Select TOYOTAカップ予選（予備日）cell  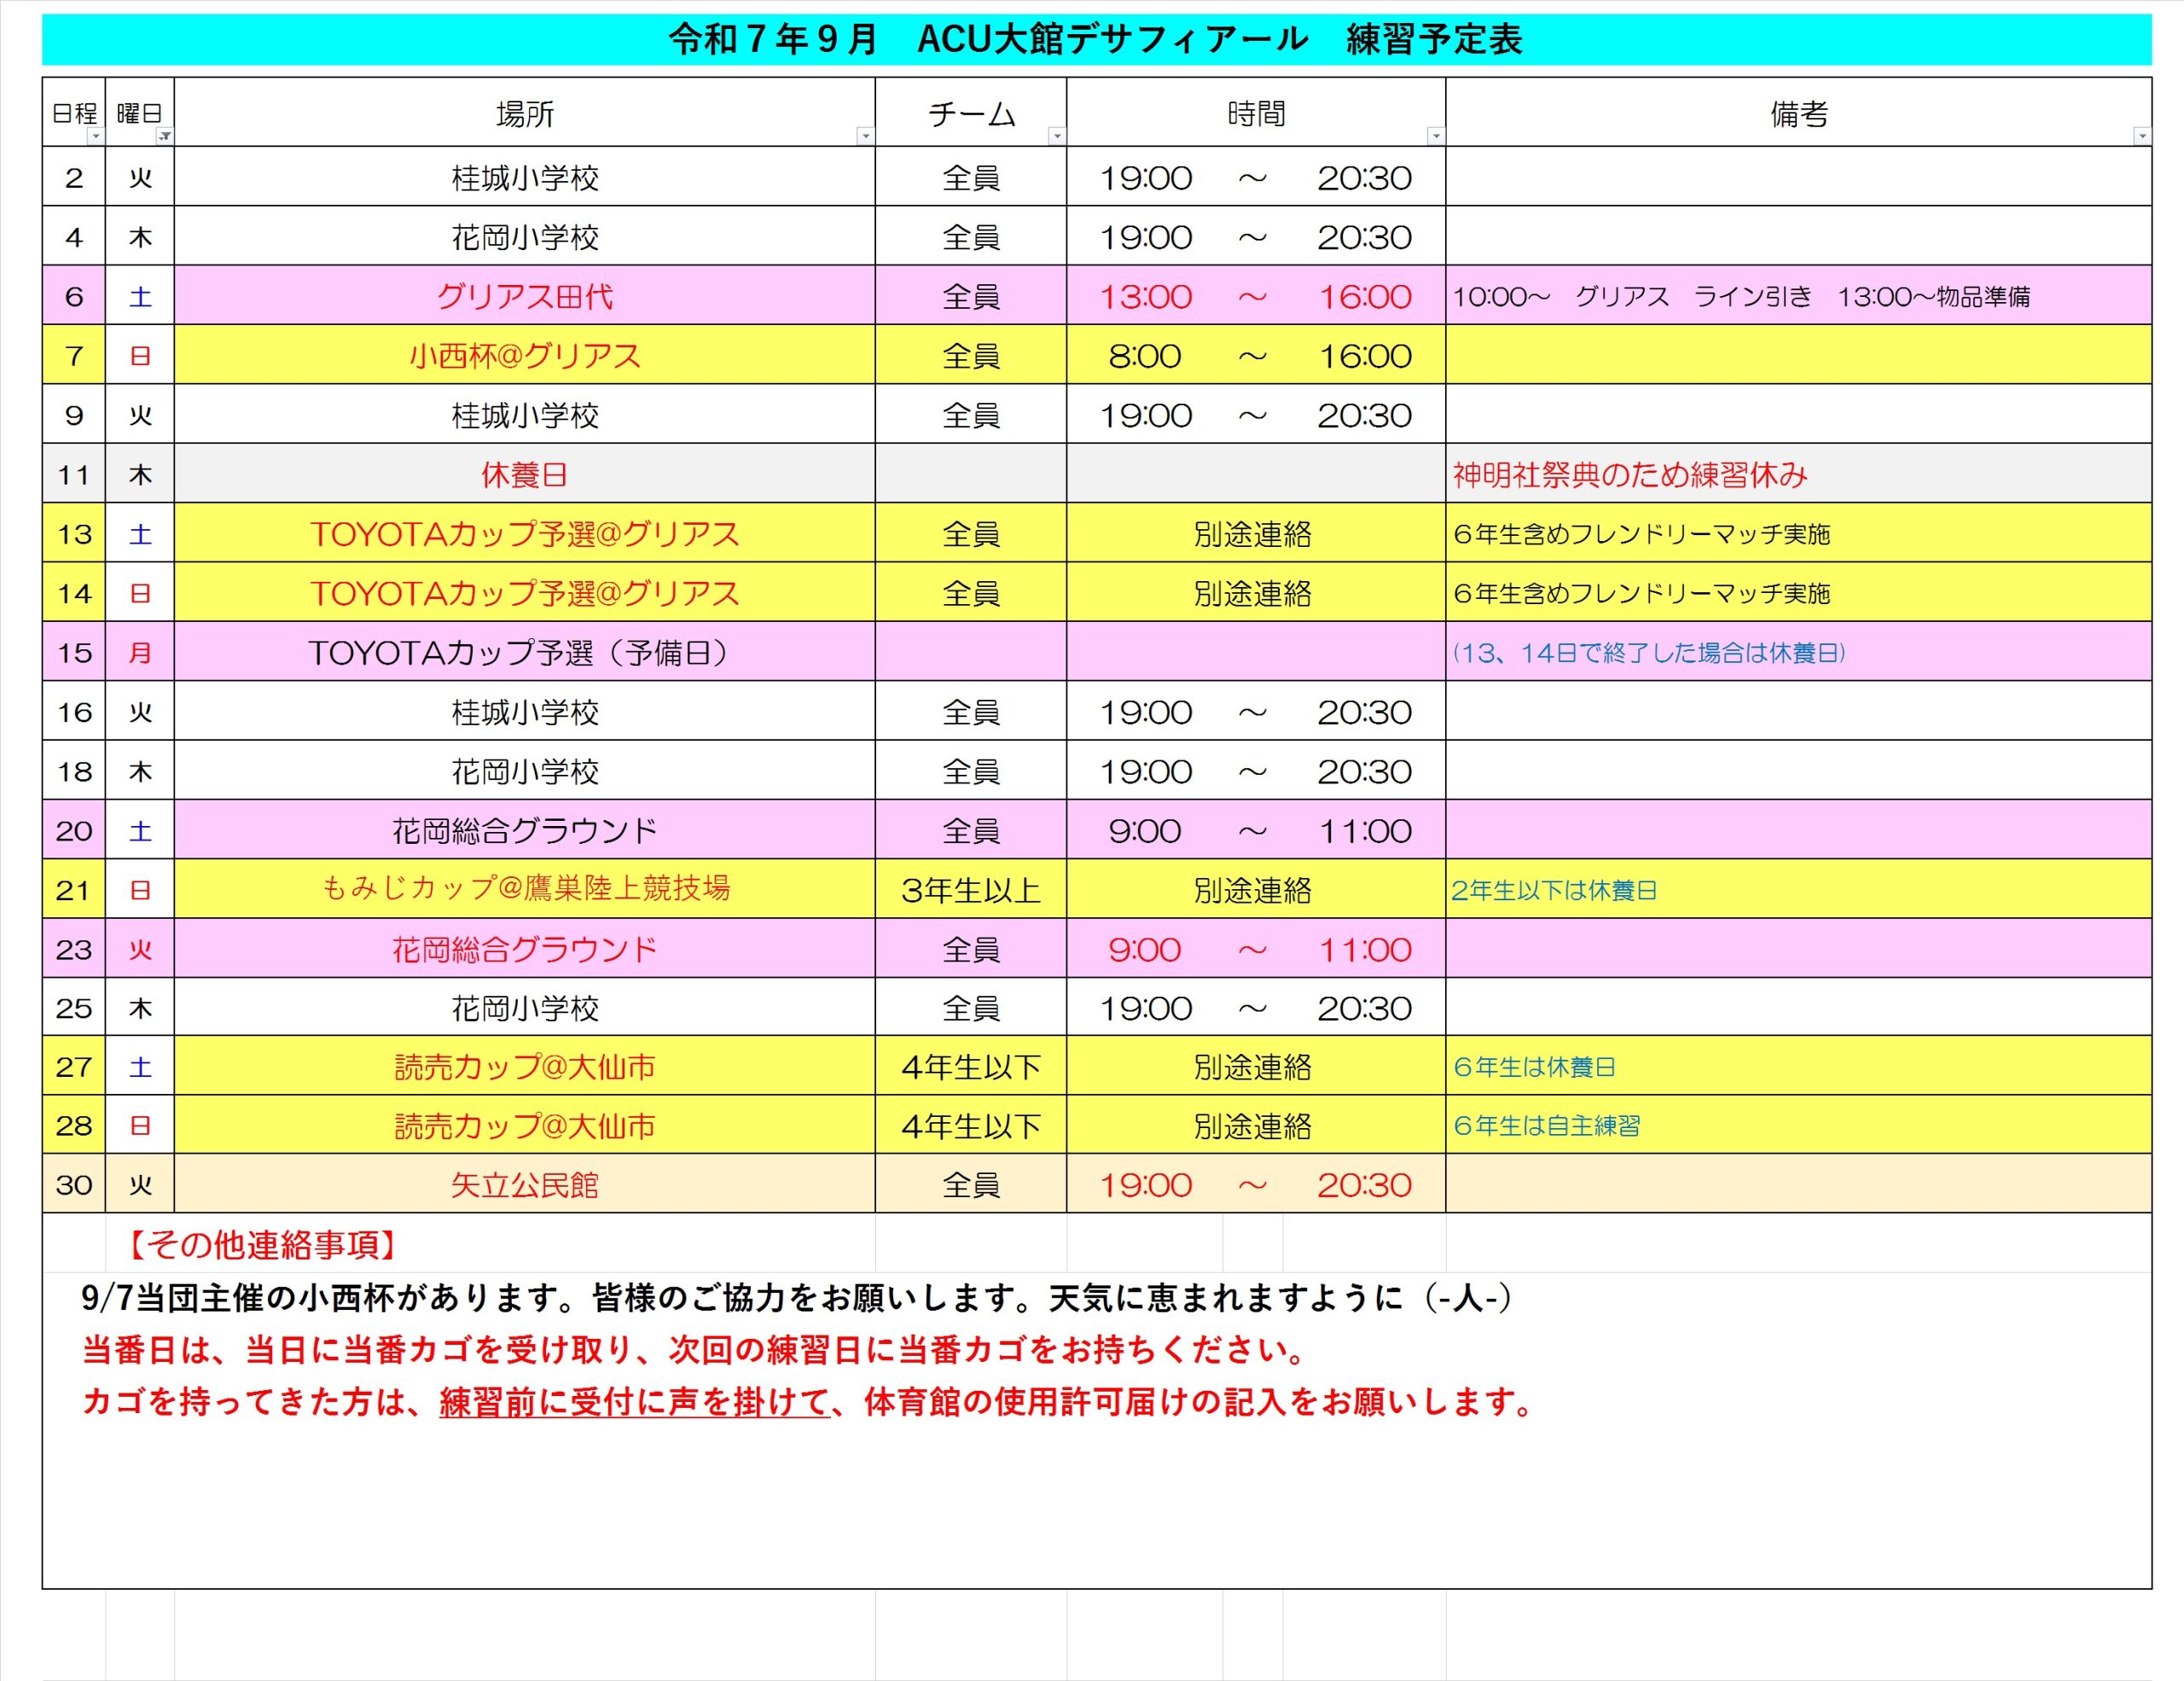tap(525, 652)
